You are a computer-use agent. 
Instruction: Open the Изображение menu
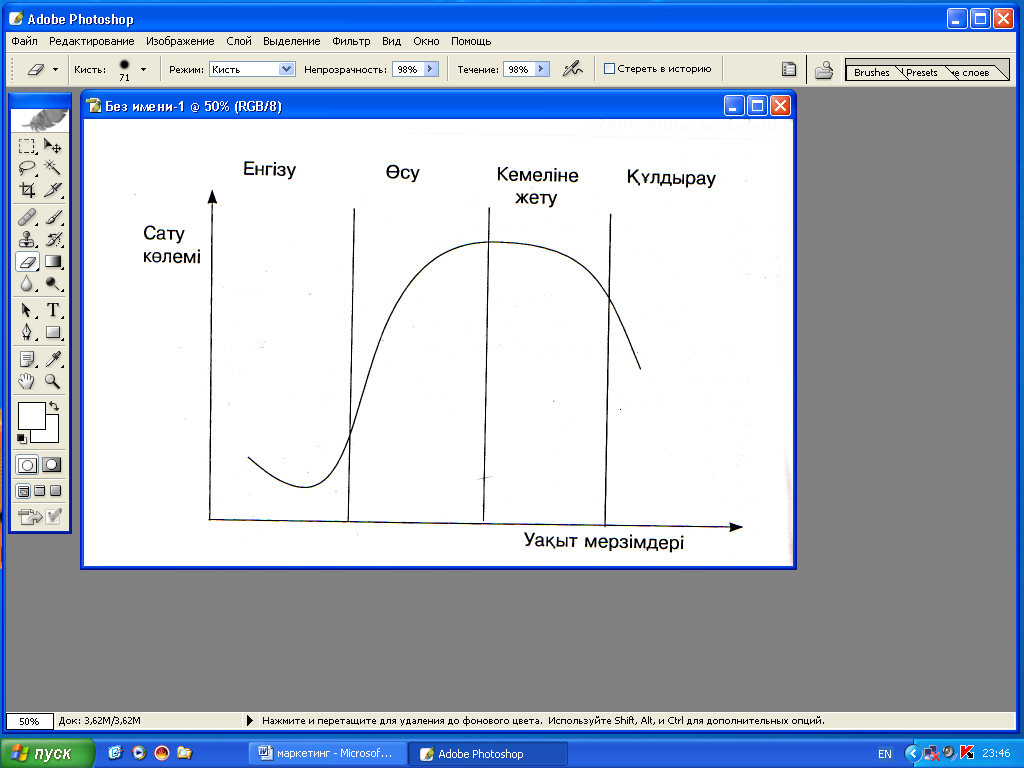180,41
